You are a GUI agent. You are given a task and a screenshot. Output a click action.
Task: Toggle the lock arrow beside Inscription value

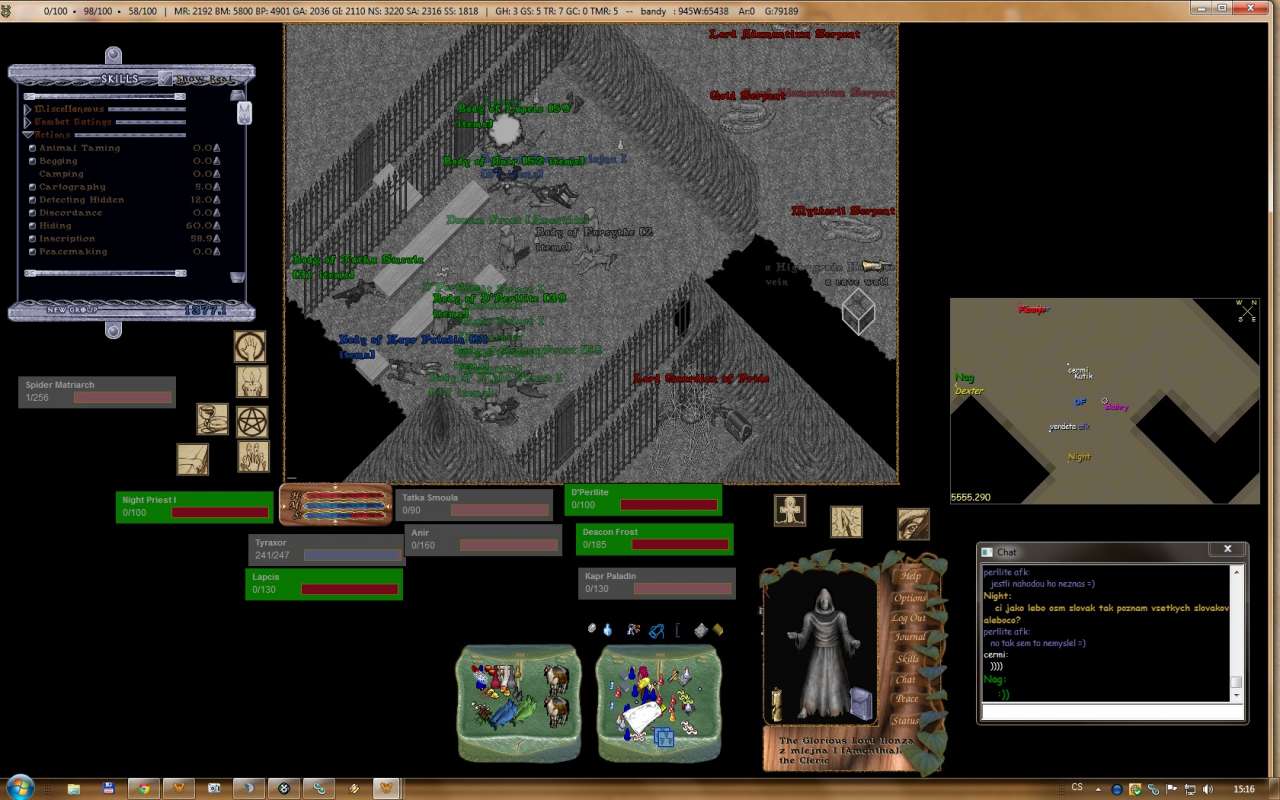216,239
